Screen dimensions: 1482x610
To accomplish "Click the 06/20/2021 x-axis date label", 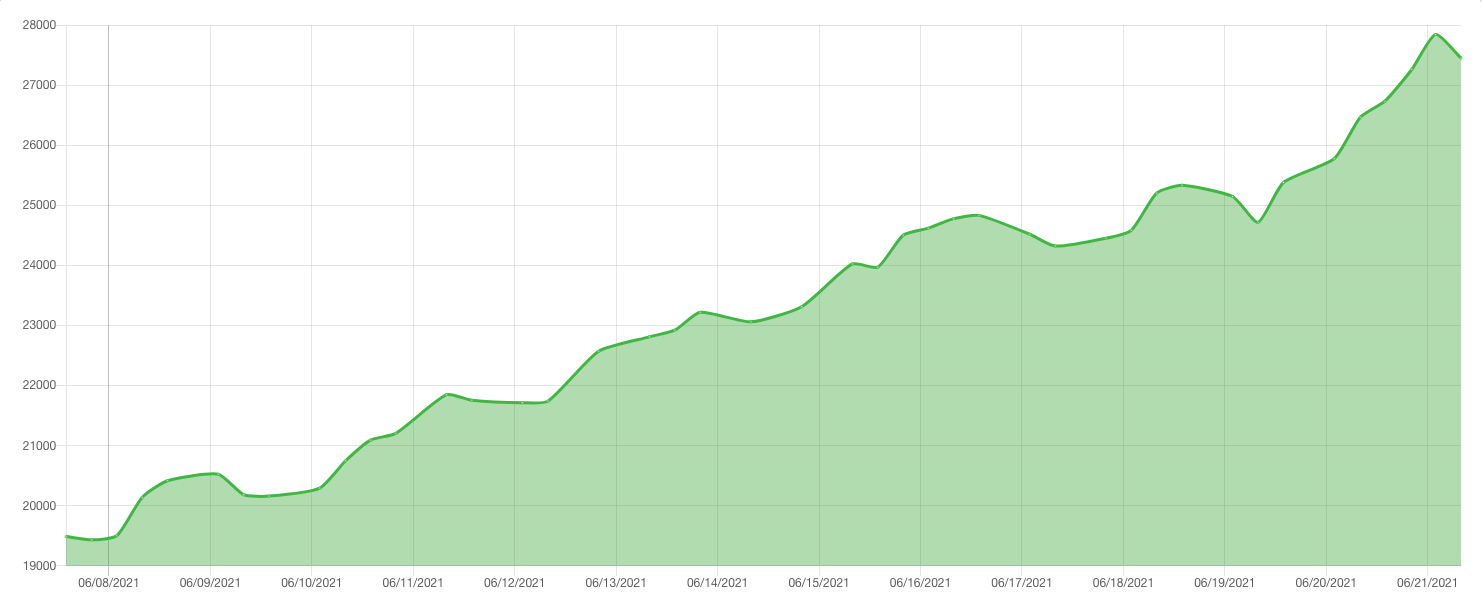I will 1326,582.
